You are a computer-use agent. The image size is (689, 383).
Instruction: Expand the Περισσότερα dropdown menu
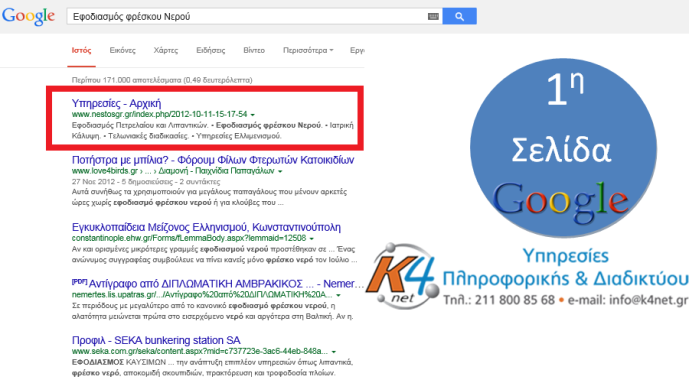point(308,51)
